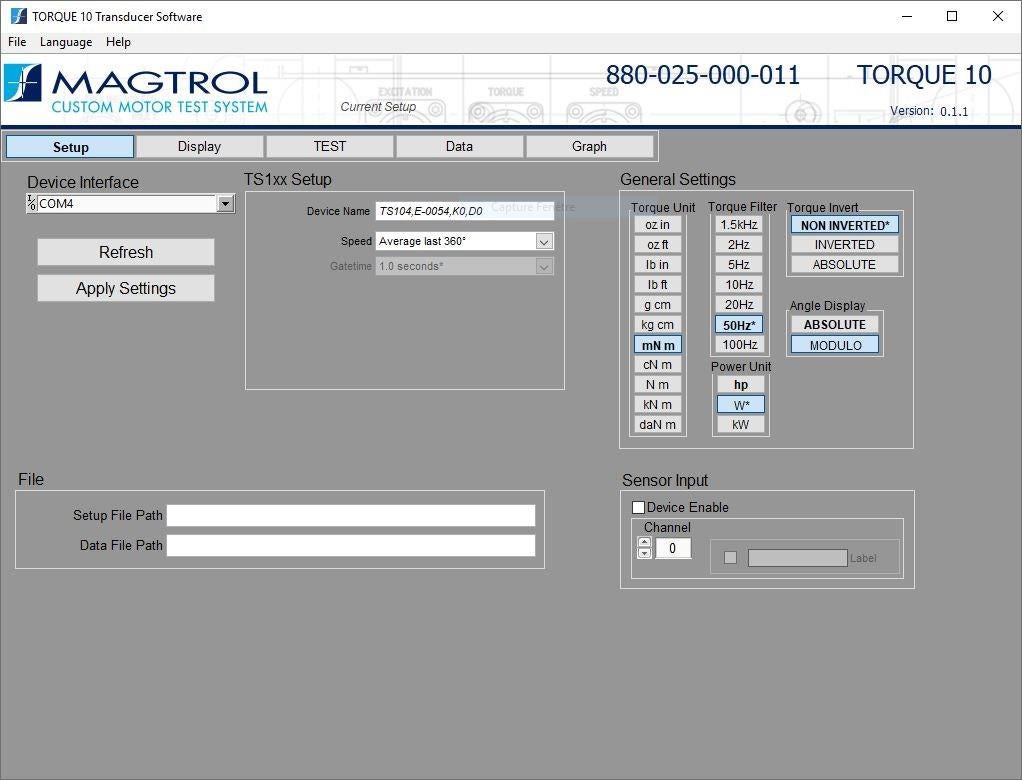Select INVERTED torque option
This screenshot has width=1022, height=780.
[x=845, y=244]
